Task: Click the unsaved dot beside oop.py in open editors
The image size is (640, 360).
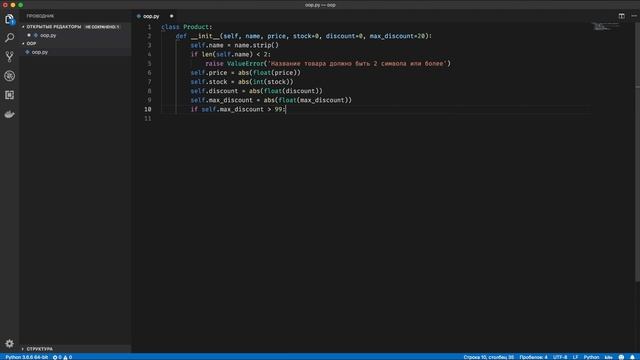Action: coord(29,35)
